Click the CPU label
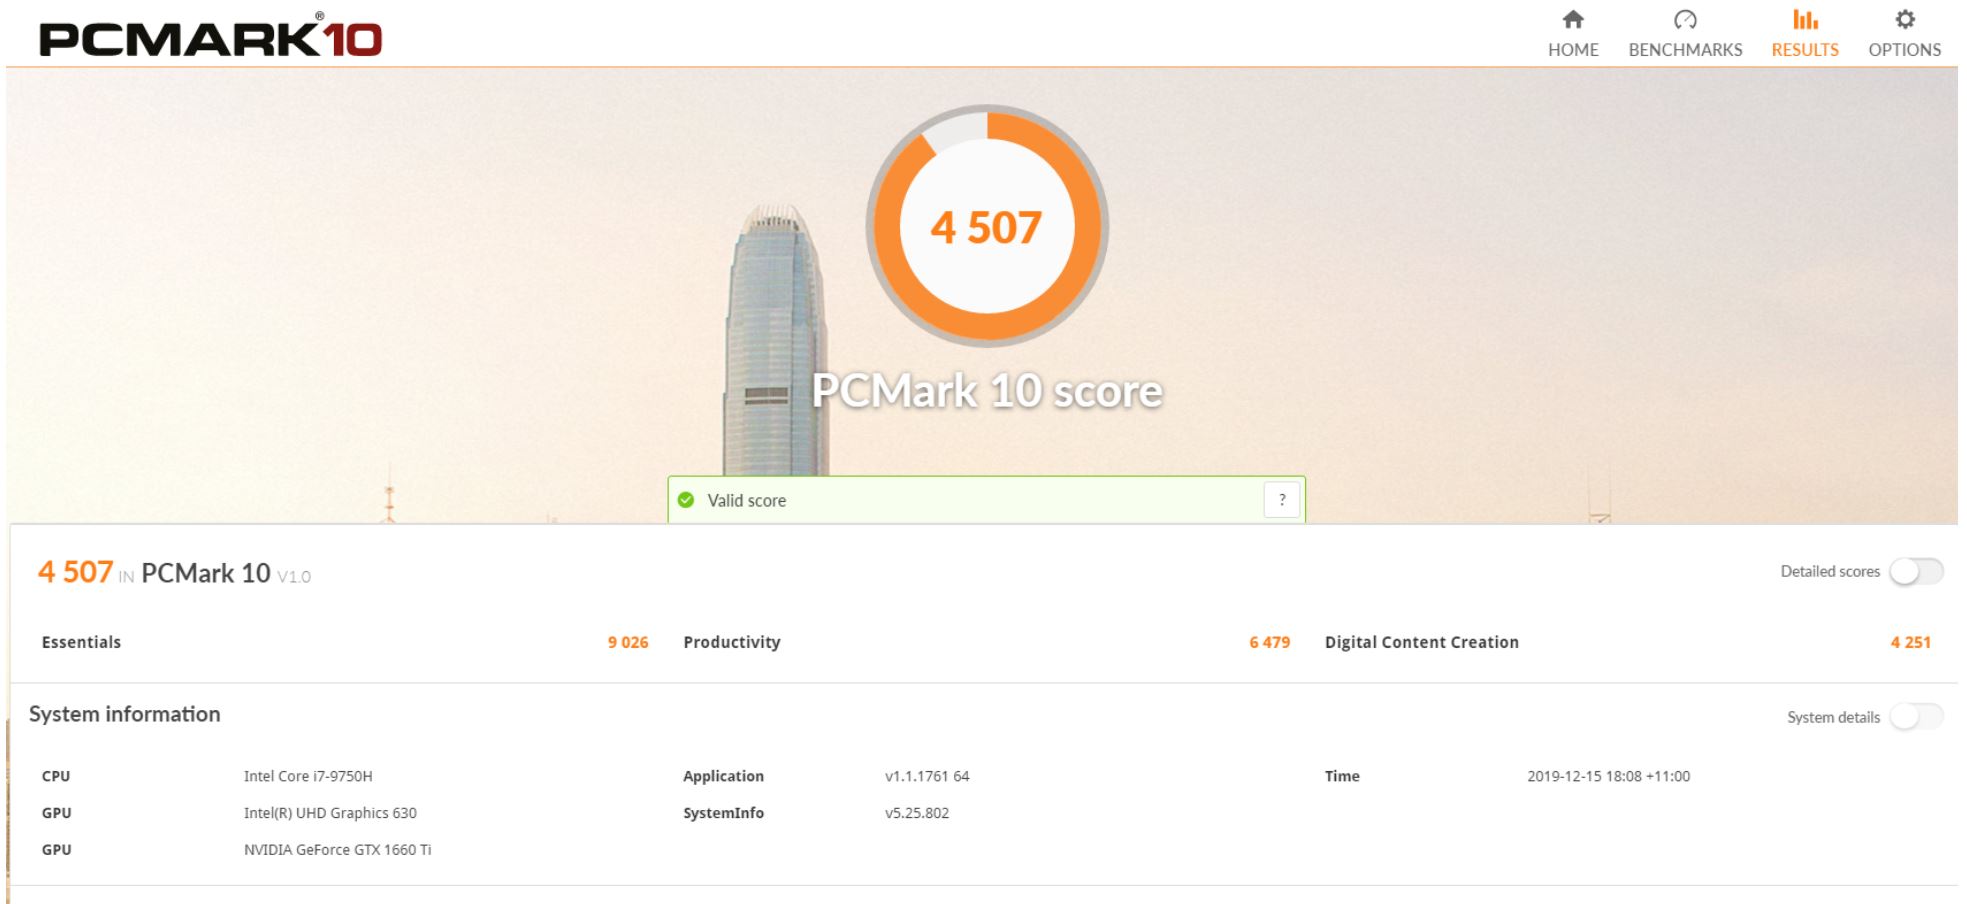The image size is (1967, 904). click(56, 776)
